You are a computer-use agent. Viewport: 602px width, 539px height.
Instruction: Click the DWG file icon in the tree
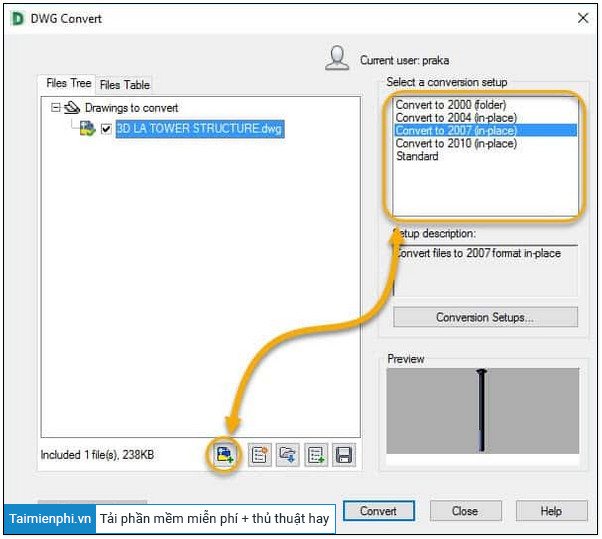click(88, 129)
